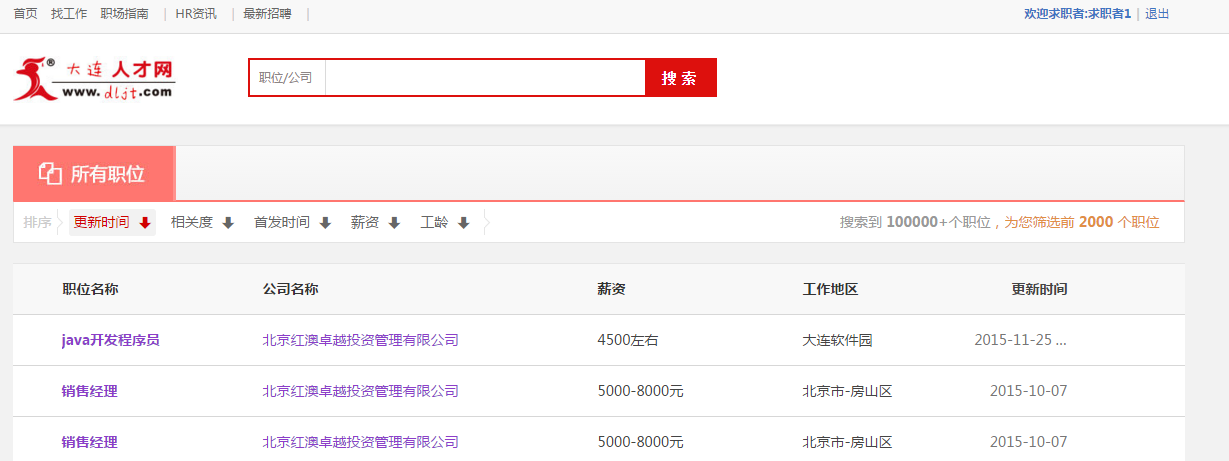The image size is (1229, 461).
Task: Open java开发程序员 job posting
Action: click(111, 340)
